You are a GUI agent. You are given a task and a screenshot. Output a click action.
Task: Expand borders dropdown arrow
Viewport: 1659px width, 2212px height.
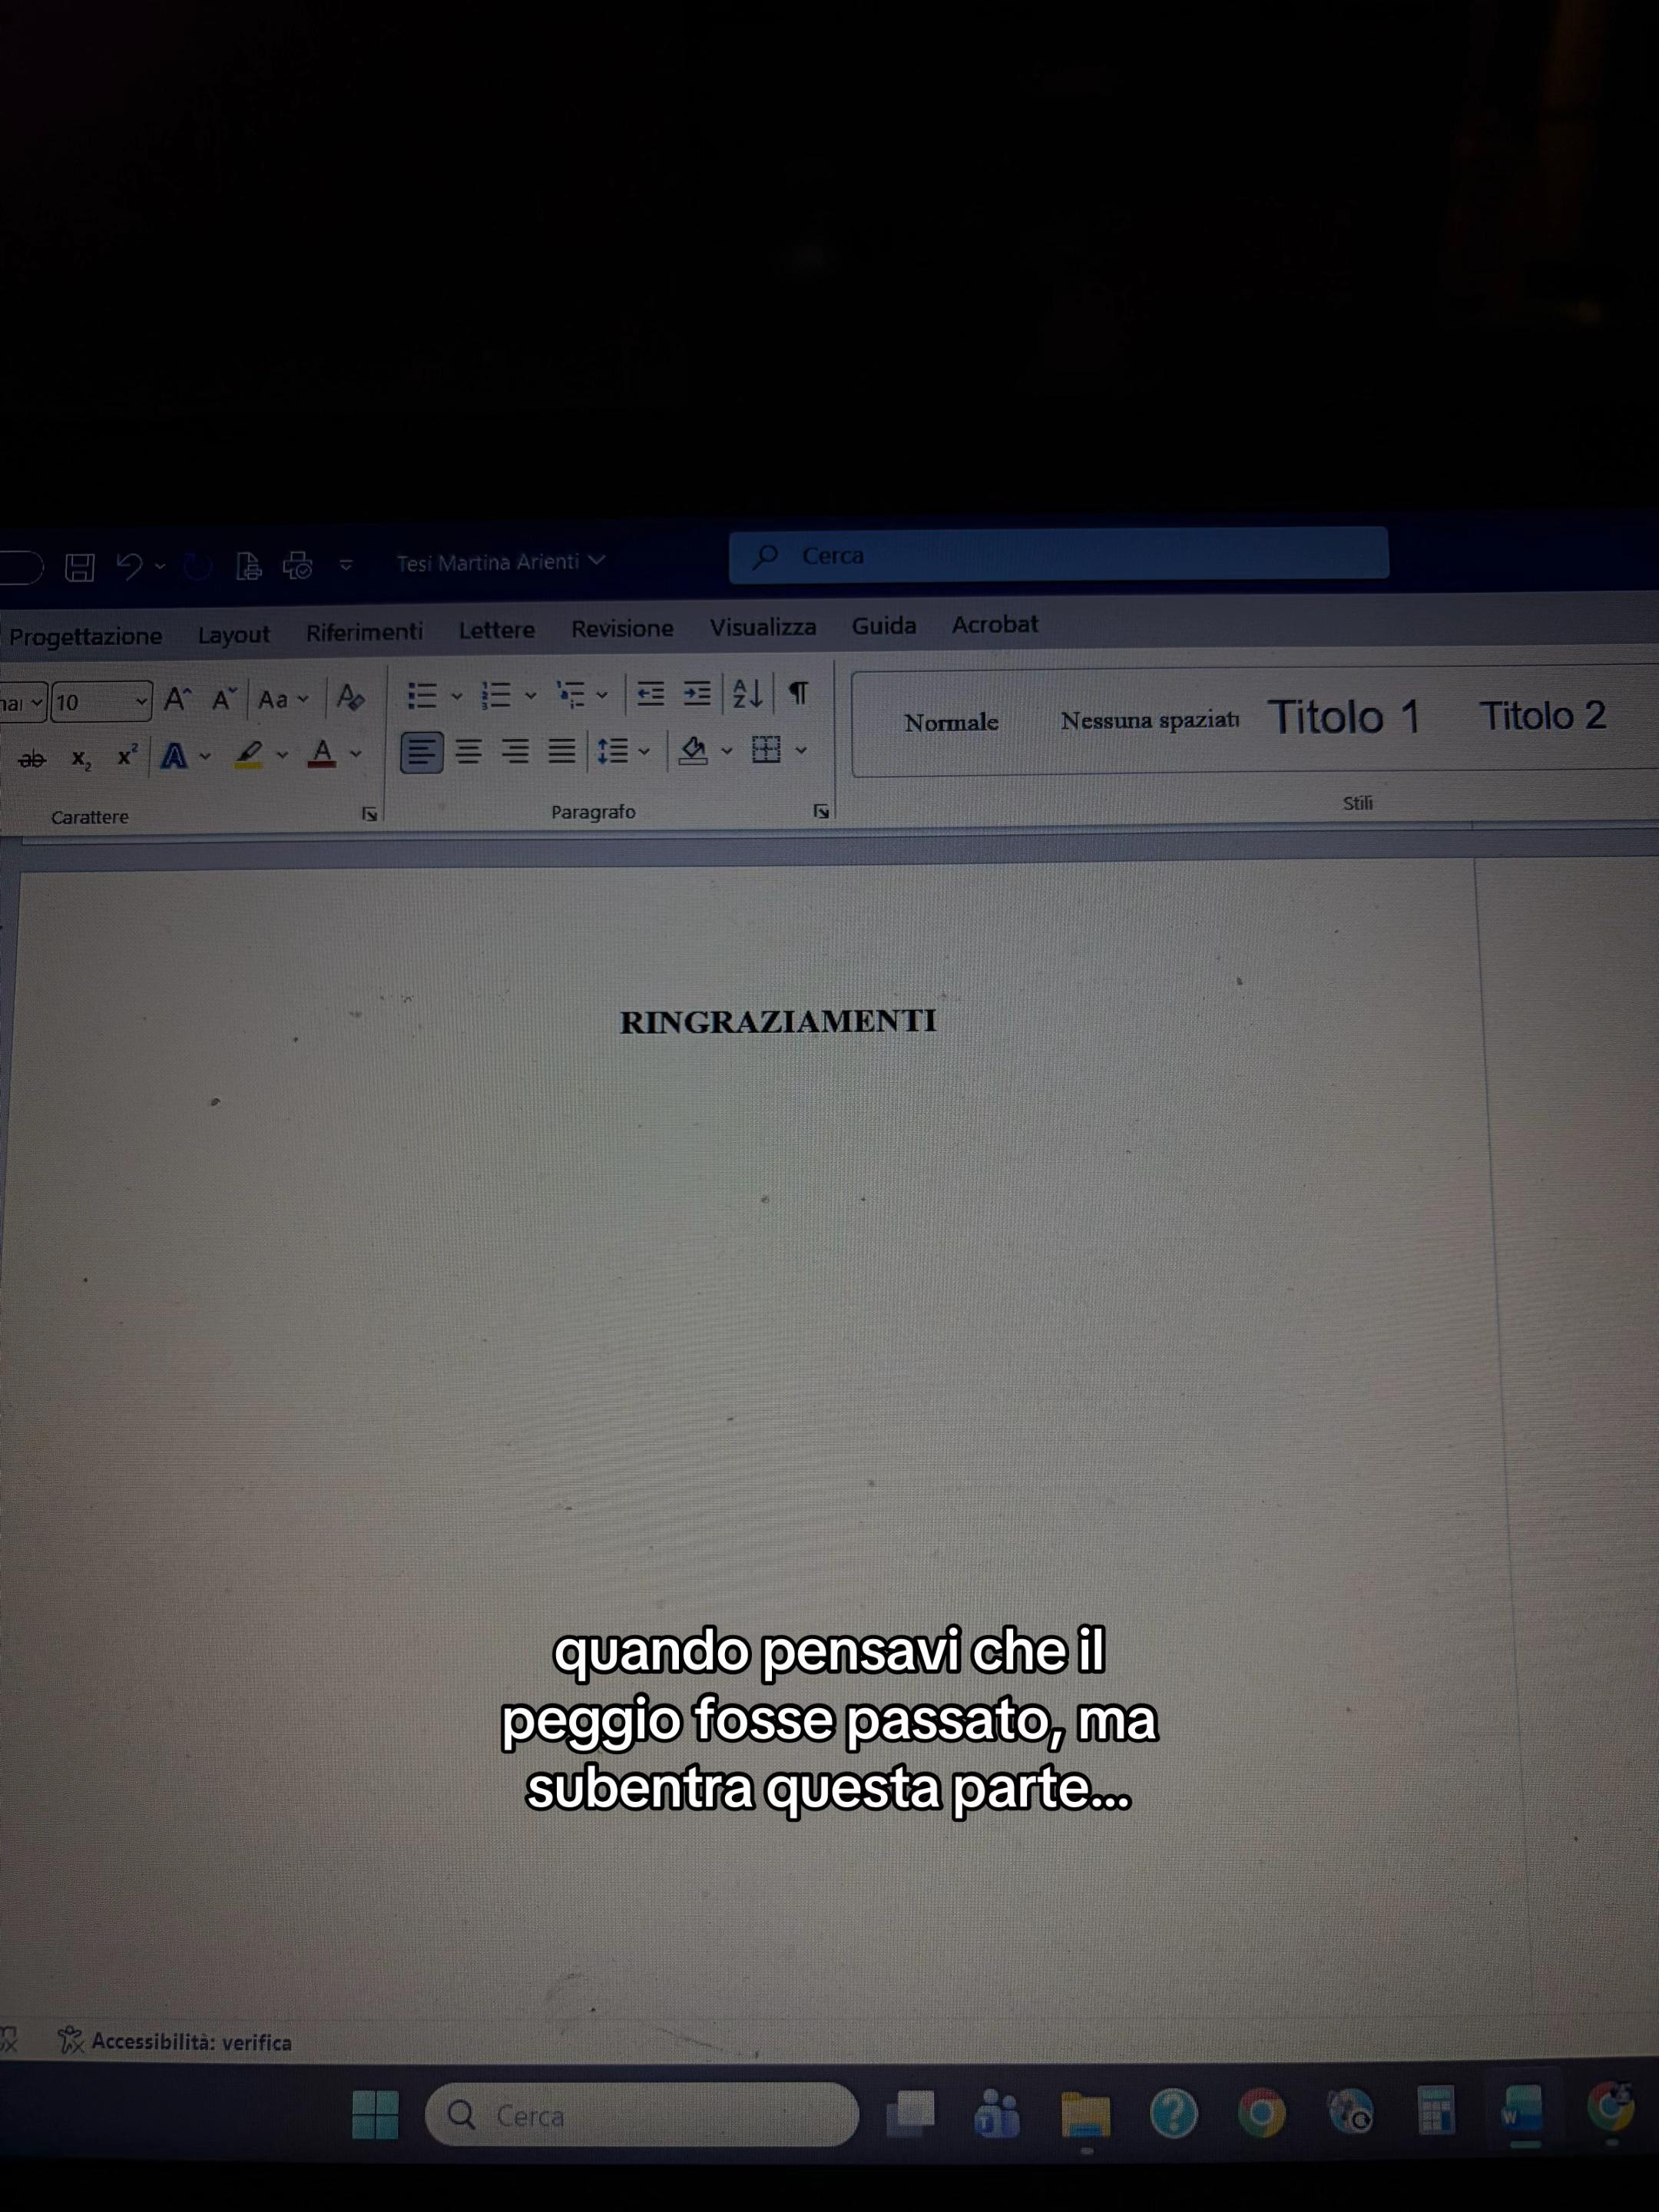pos(801,749)
